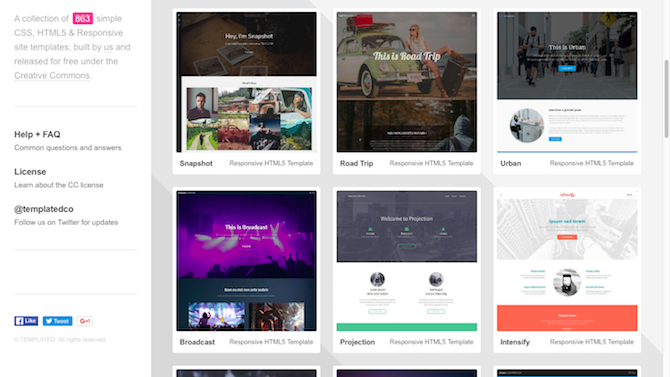
Task: Click the Road Trip title text
Action: point(356,163)
